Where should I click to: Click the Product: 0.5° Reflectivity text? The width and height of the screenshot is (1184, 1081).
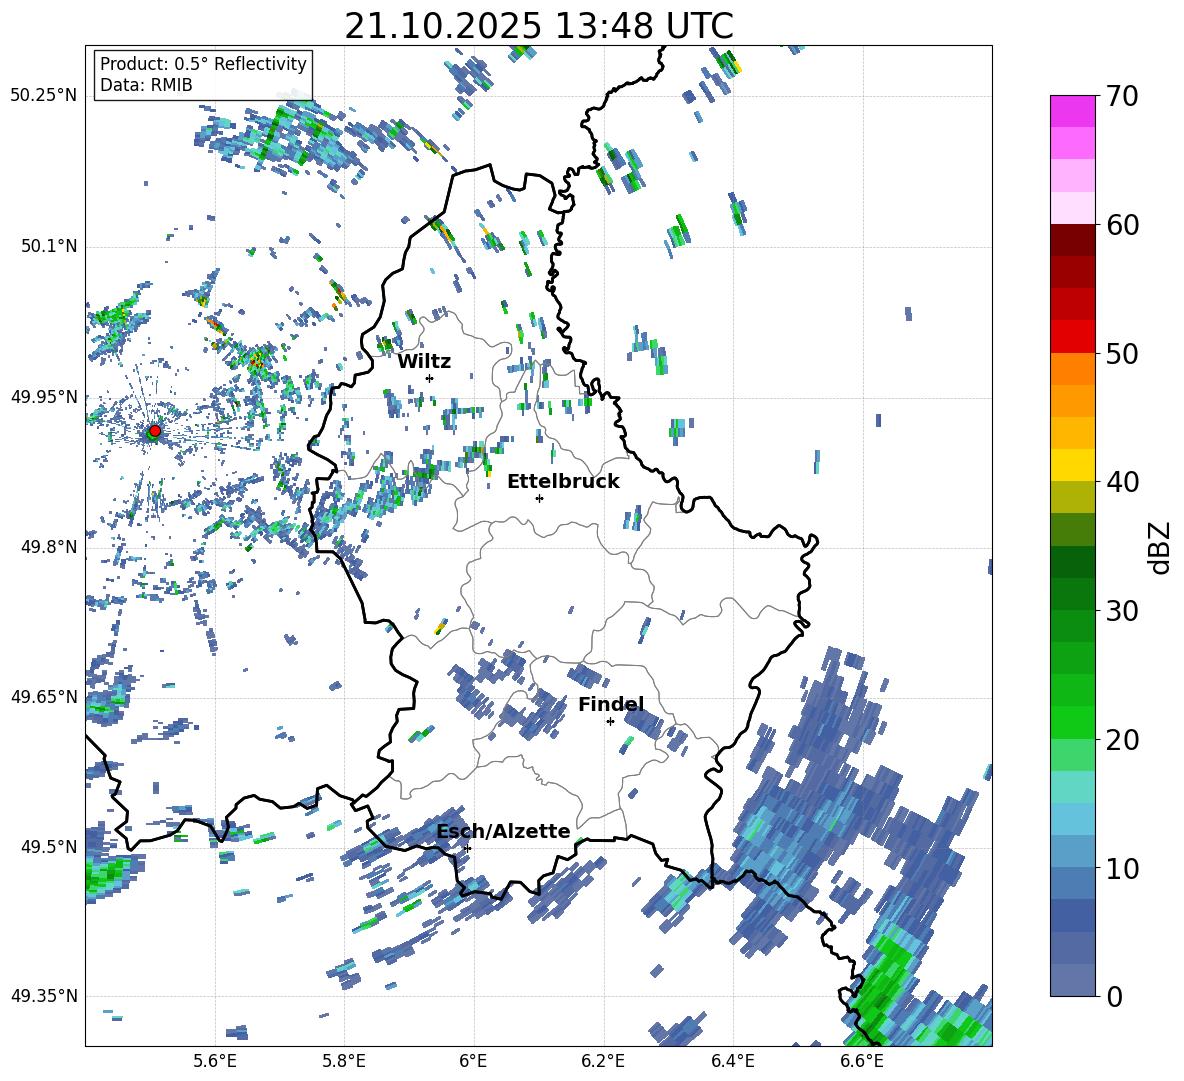point(203,64)
